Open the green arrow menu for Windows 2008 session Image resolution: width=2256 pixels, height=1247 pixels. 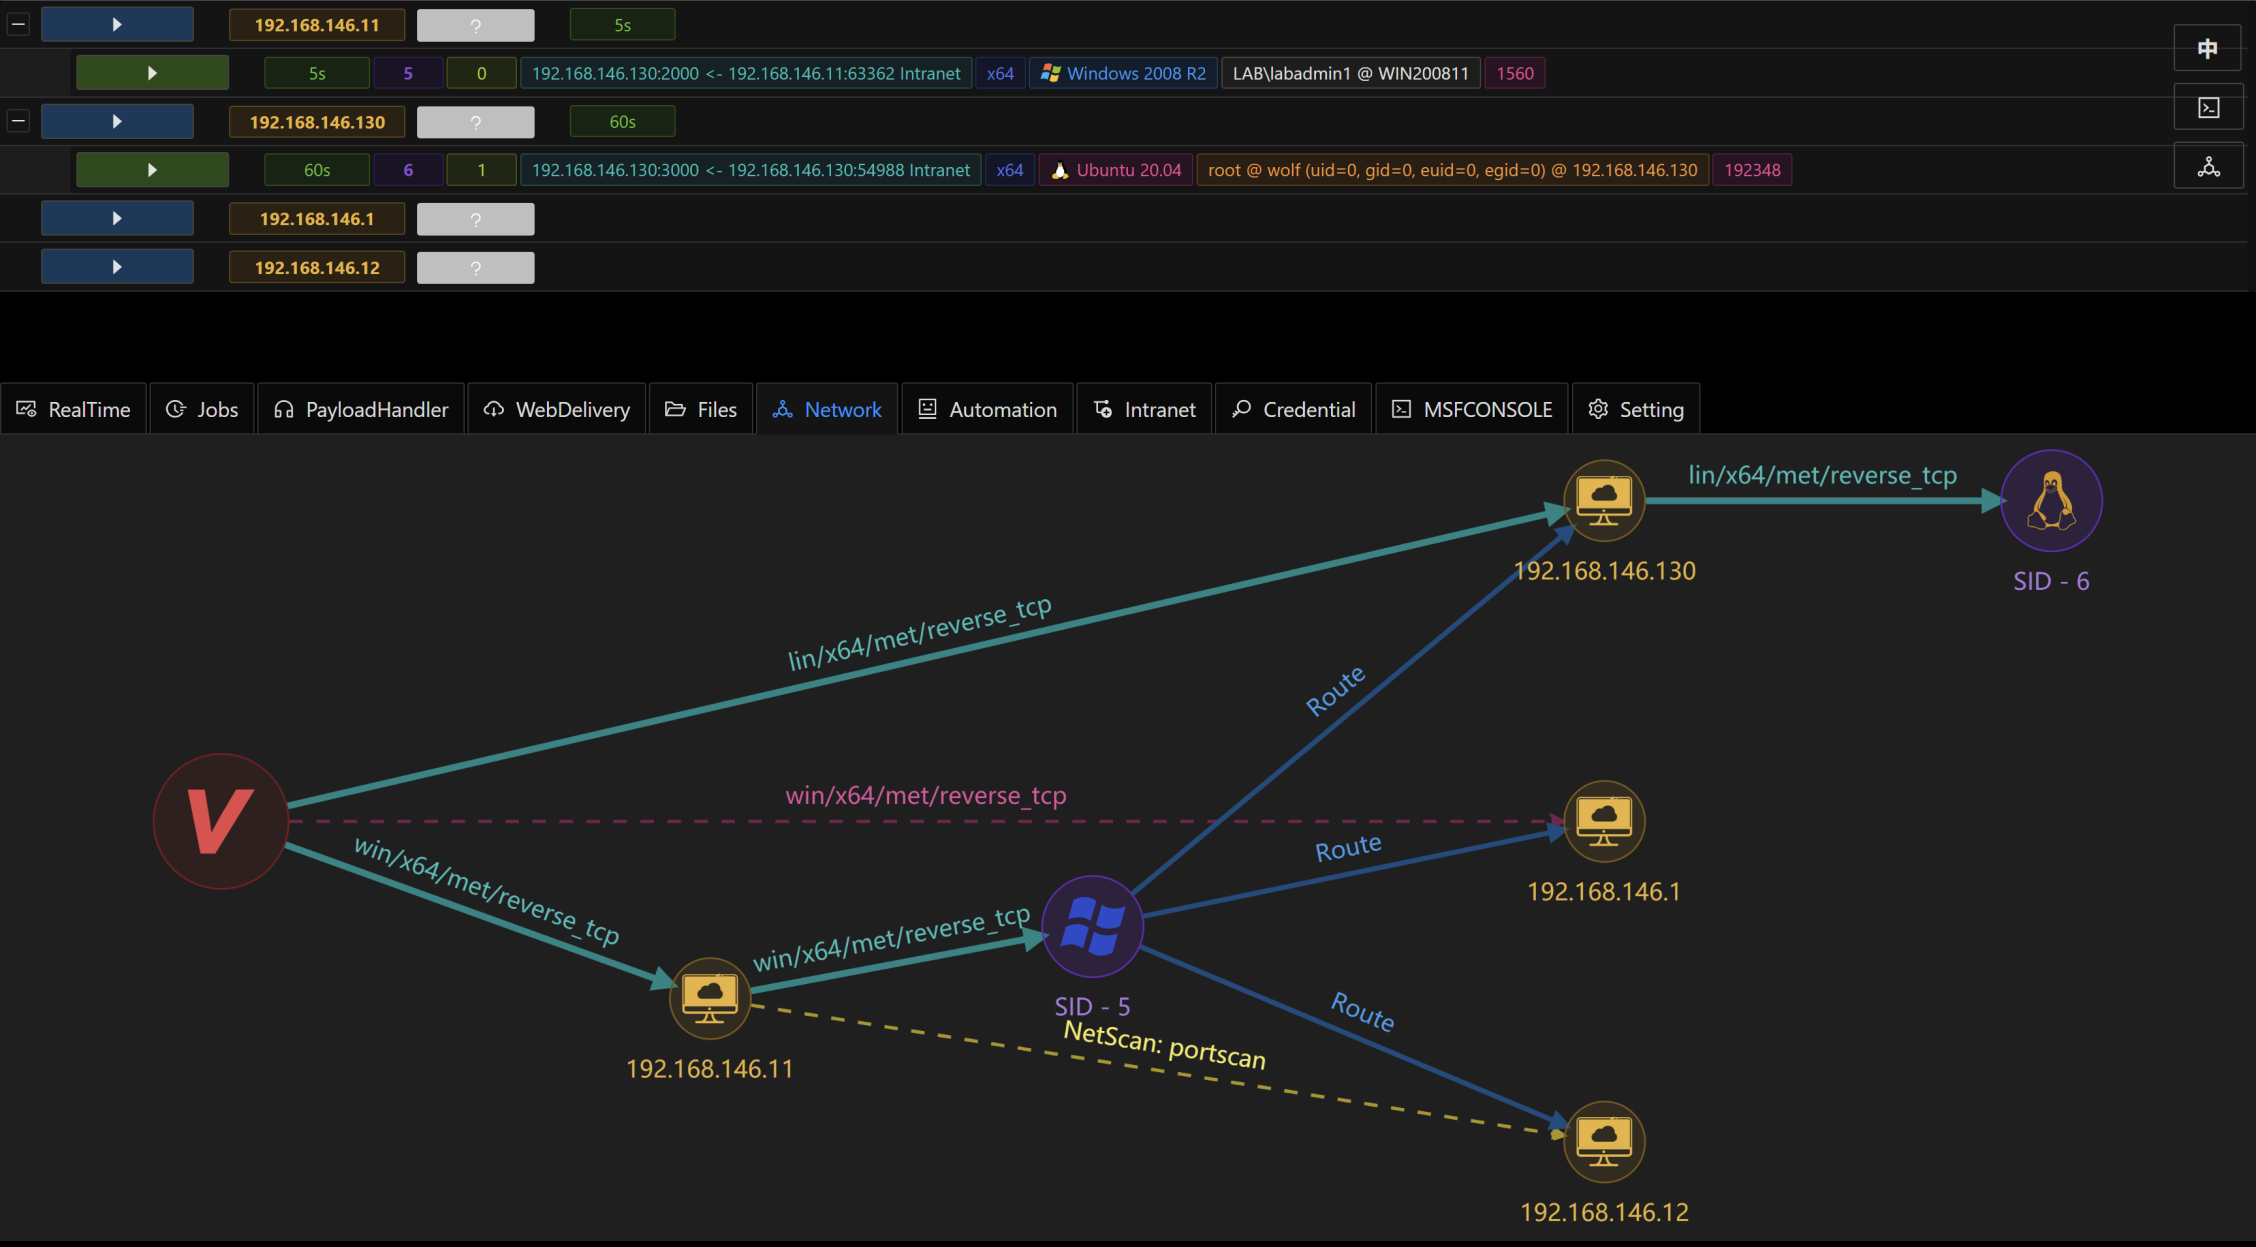(x=152, y=73)
